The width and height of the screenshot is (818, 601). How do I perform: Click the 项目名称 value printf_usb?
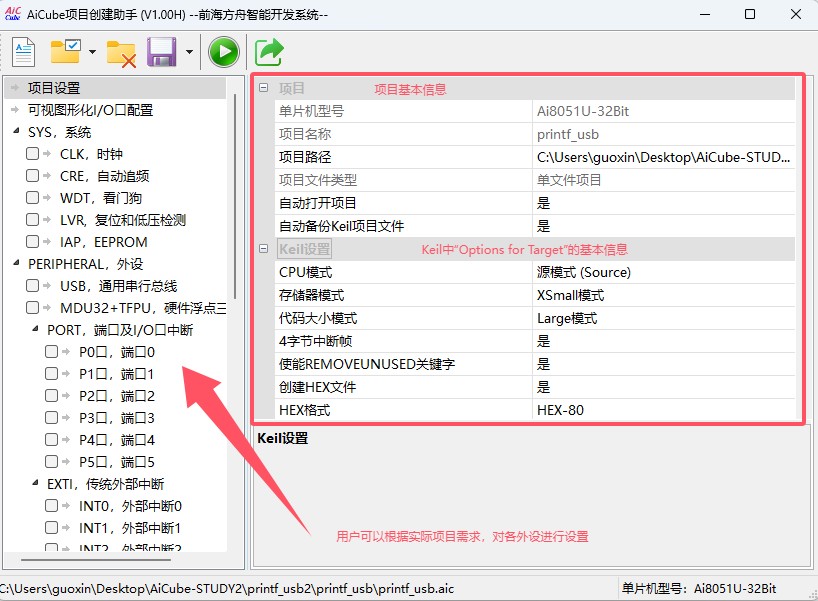[x=664, y=134]
